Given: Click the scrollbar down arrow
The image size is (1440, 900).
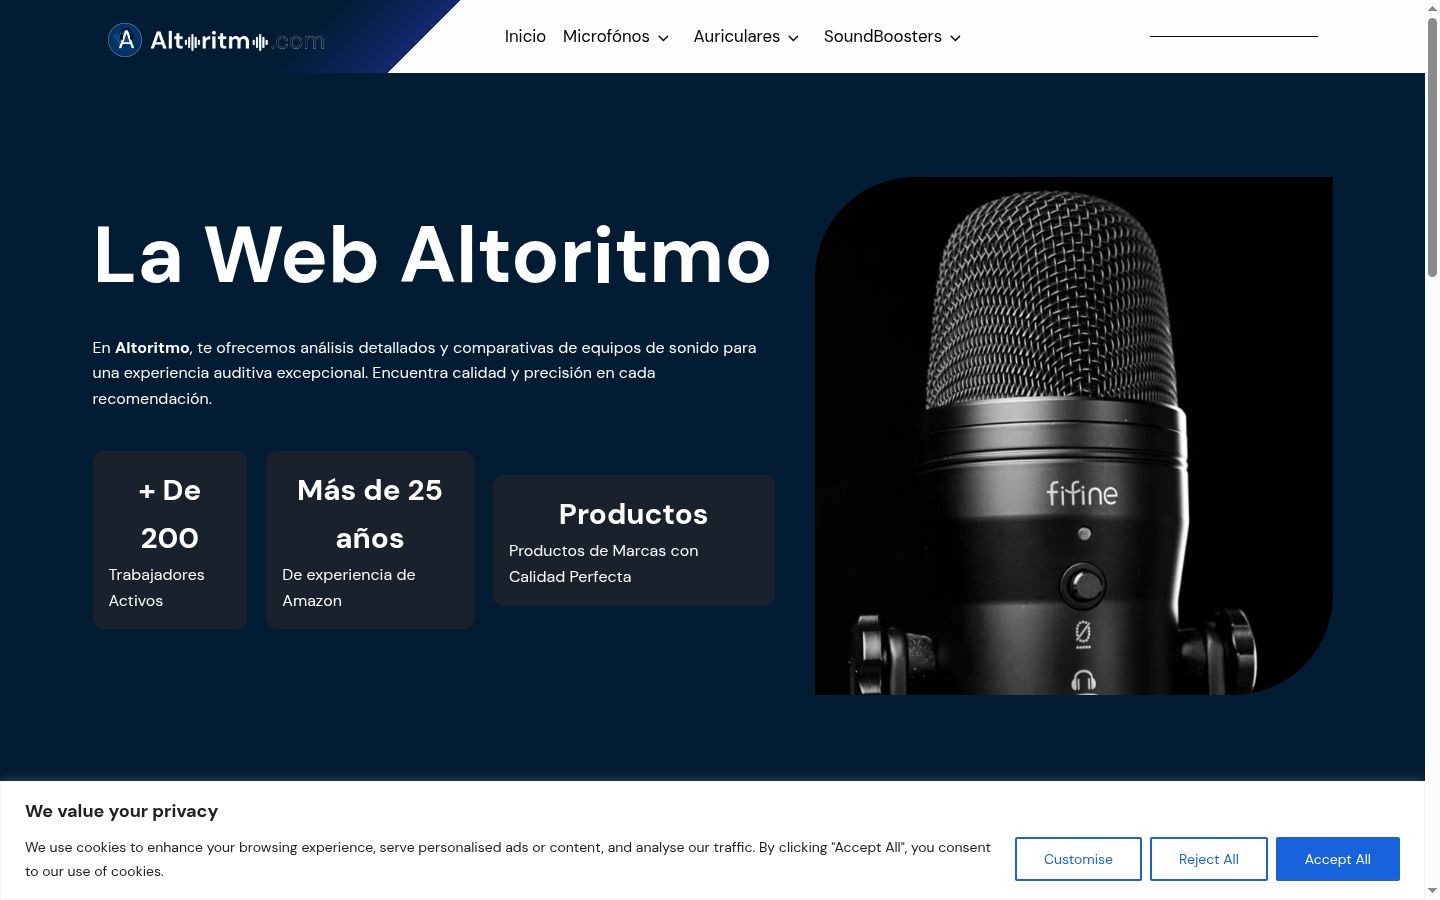Looking at the screenshot, I should 1432,891.
